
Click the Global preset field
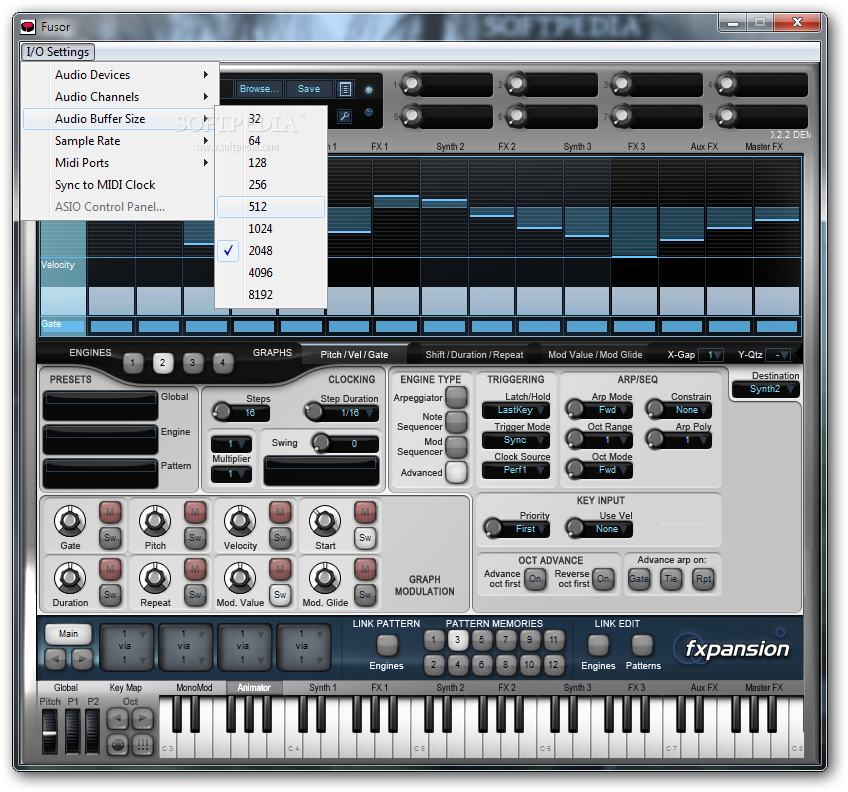pos(101,405)
